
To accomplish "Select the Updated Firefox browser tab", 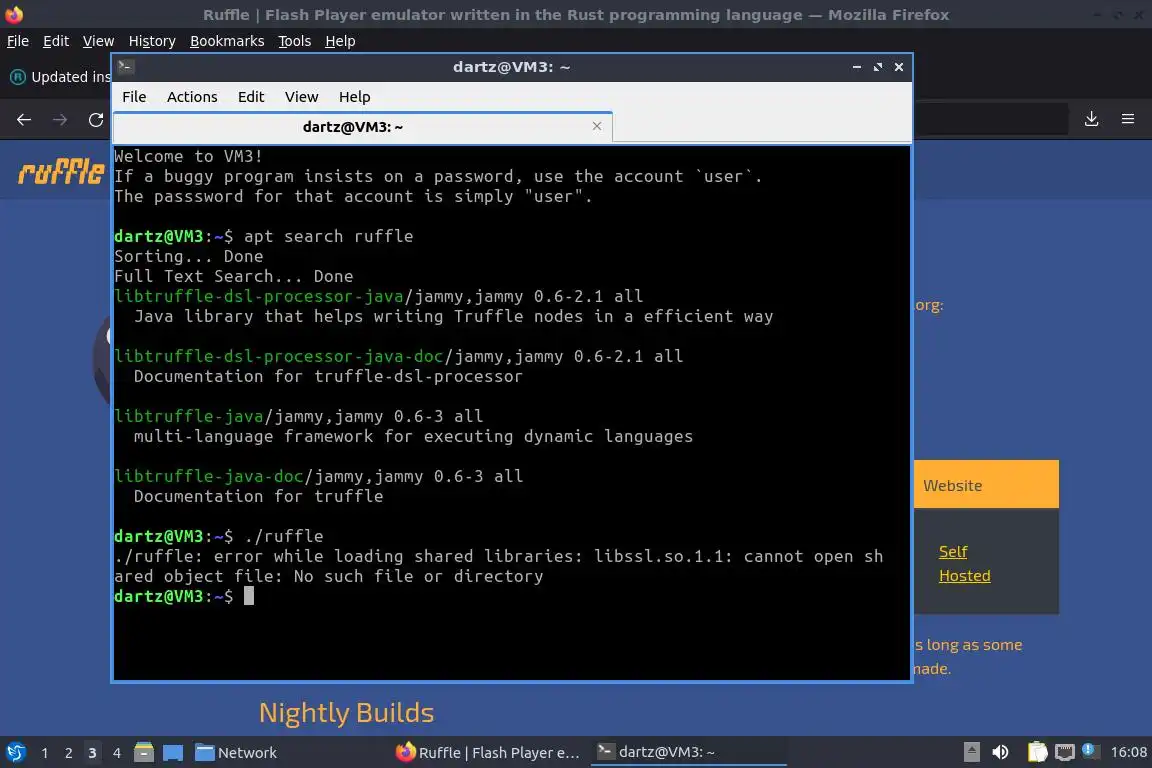I will click(59, 76).
